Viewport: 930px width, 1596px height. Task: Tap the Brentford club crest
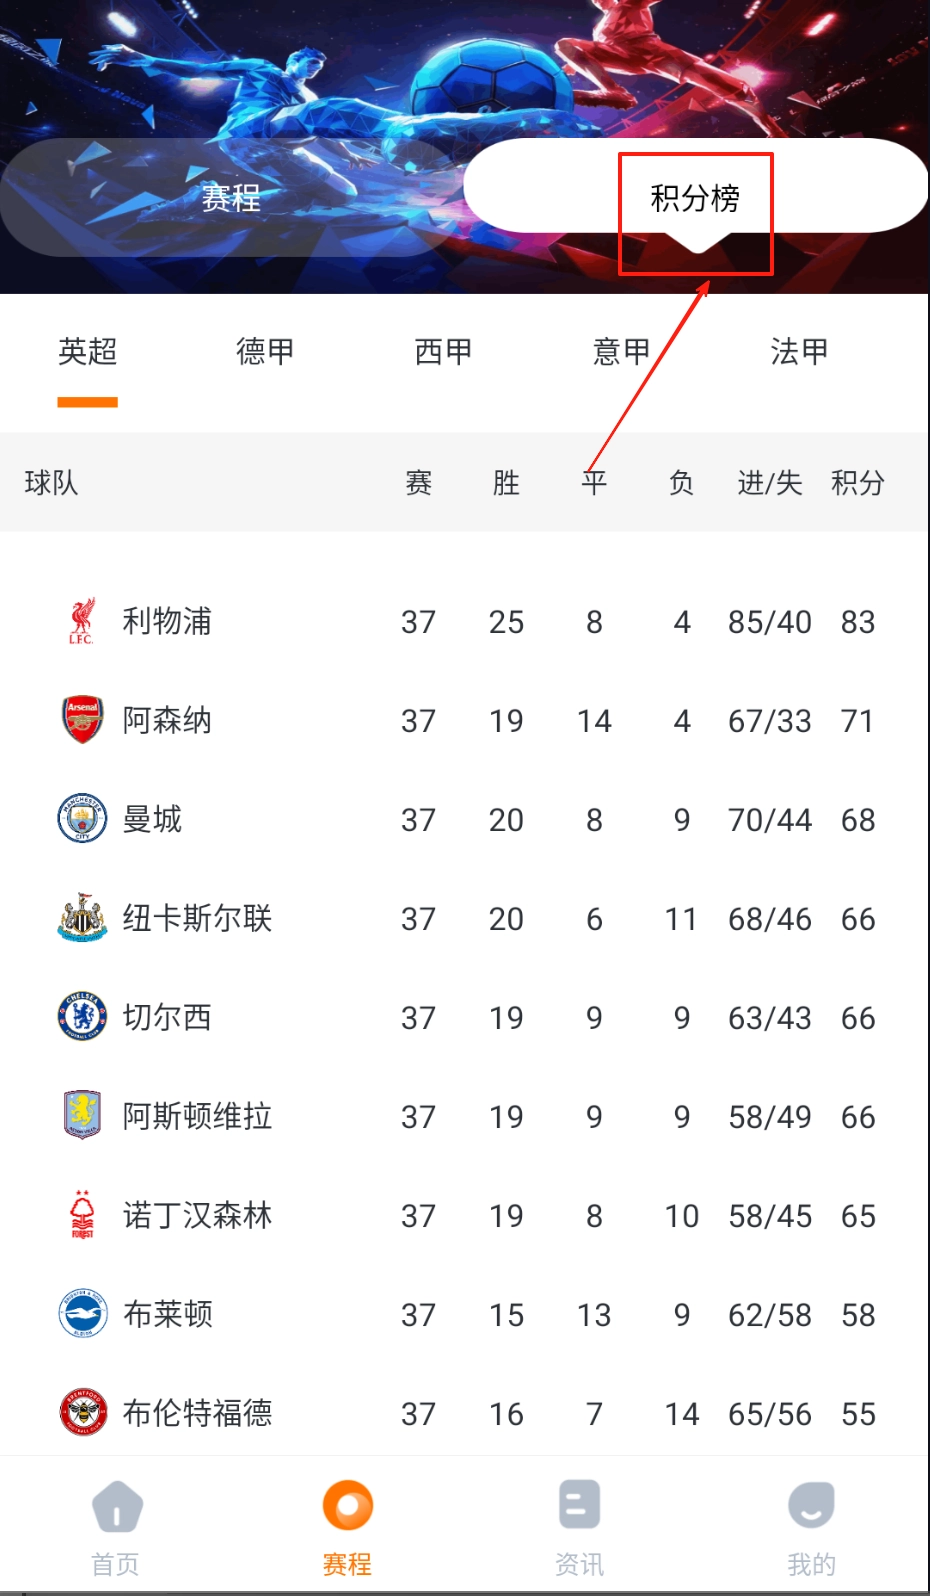pos(82,1413)
